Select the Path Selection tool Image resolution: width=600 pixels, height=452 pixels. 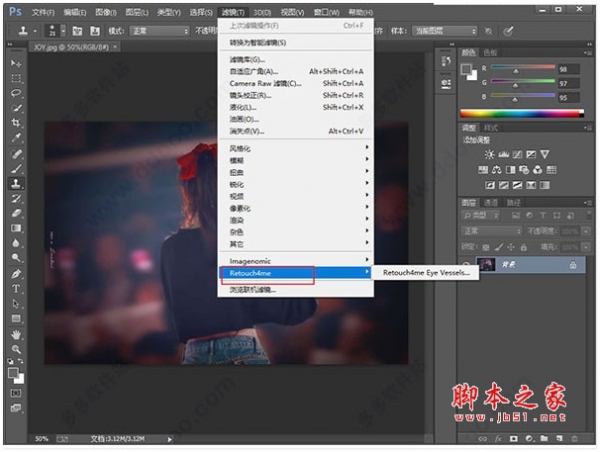pos(16,304)
